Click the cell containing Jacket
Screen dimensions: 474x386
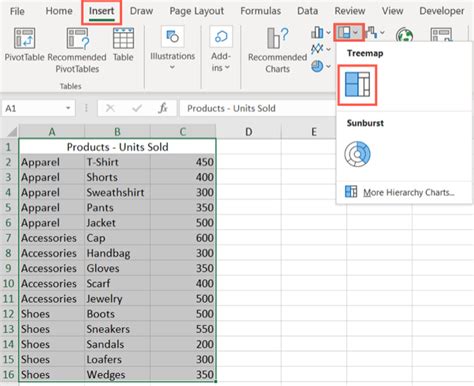click(x=117, y=223)
